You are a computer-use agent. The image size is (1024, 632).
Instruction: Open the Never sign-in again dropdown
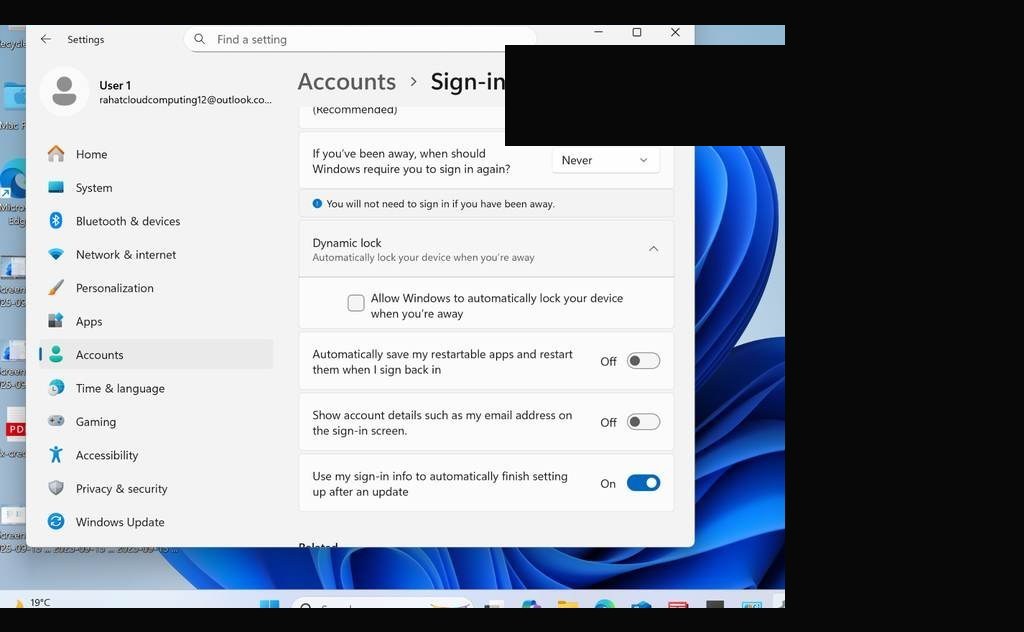[x=605, y=160]
